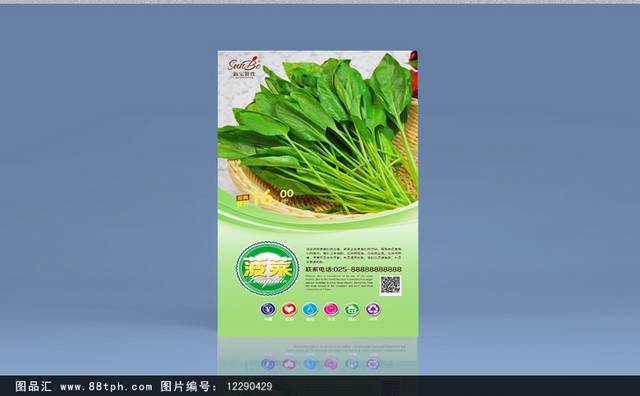This screenshot has height=396, width=640.
Task: Click the image number 12290429
Action: tap(249, 387)
